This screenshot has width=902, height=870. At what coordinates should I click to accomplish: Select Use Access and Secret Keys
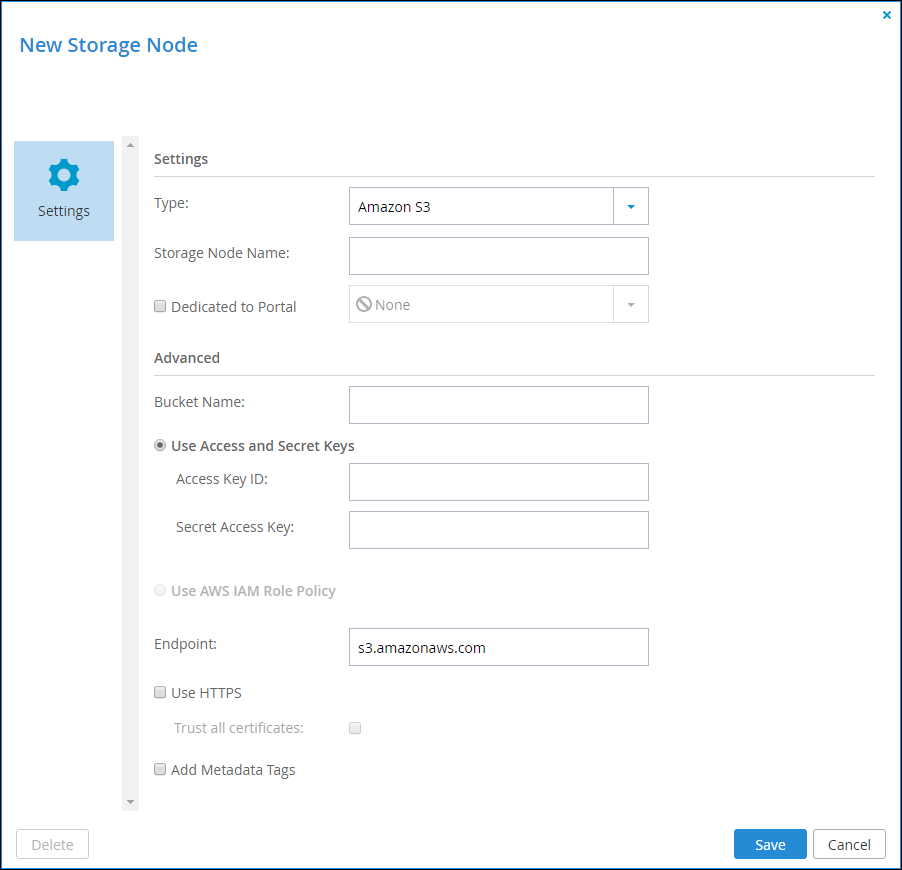(x=160, y=445)
